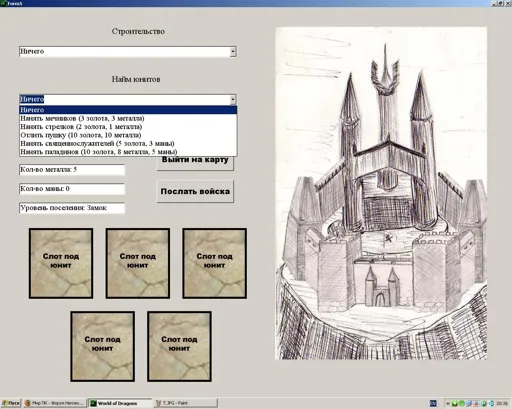This screenshot has width=512, height=409.
Task: Select the middle top-row unit slot
Action: click(138, 263)
